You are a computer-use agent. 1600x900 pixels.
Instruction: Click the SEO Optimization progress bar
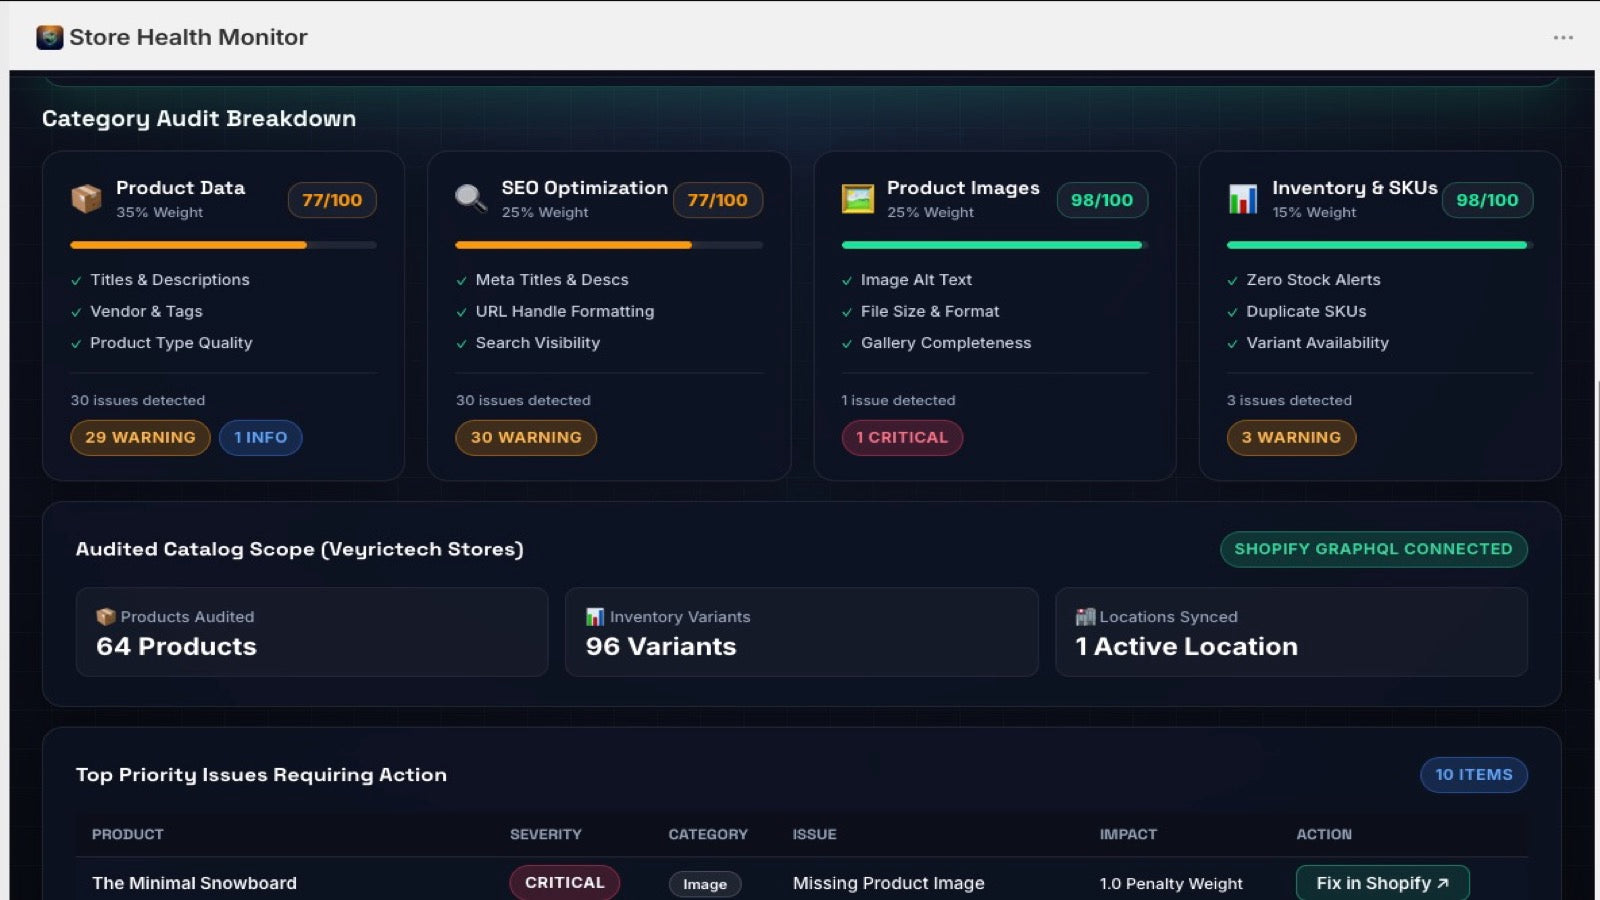pos(608,245)
